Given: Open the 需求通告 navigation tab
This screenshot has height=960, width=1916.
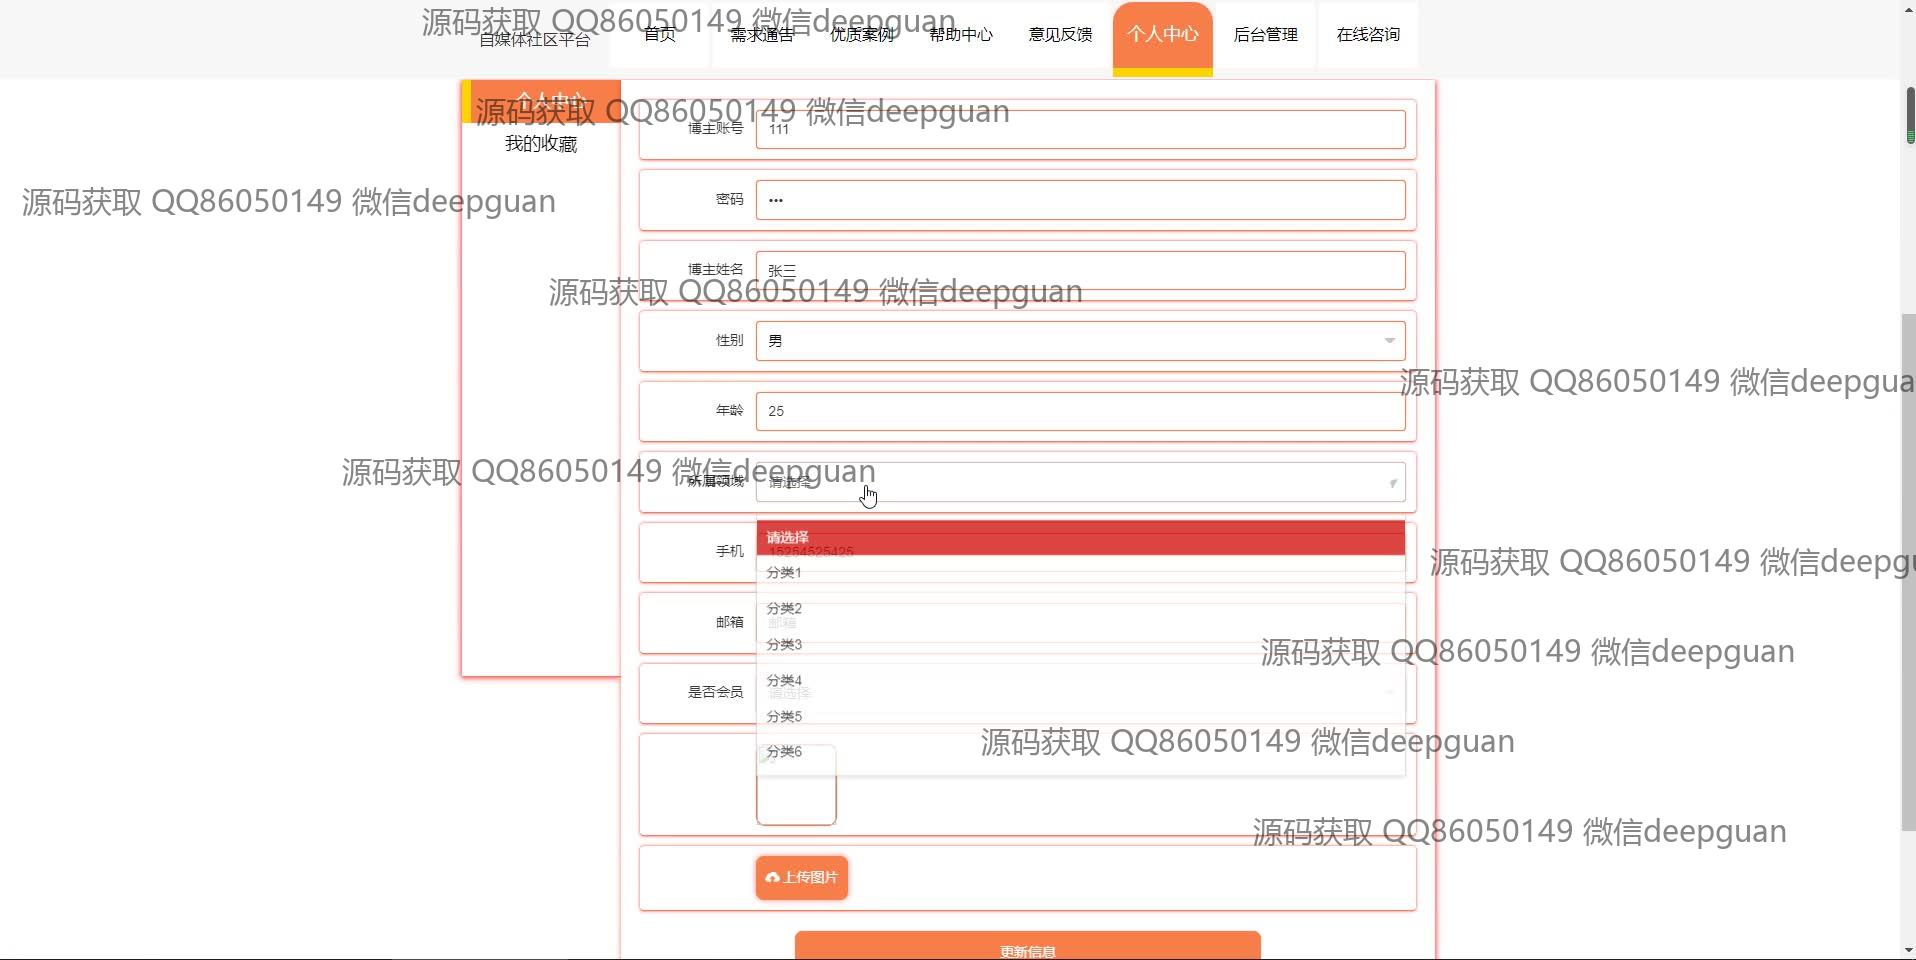Looking at the screenshot, I should [x=762, y=34].
